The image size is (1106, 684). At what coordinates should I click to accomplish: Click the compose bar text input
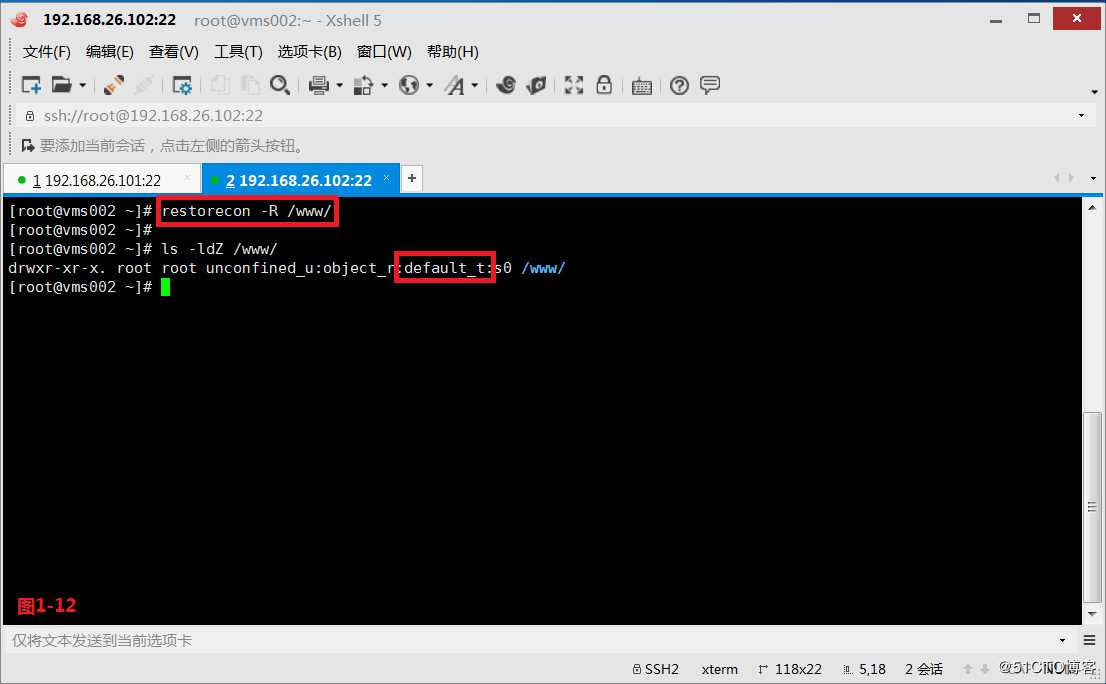coord(529,640)
